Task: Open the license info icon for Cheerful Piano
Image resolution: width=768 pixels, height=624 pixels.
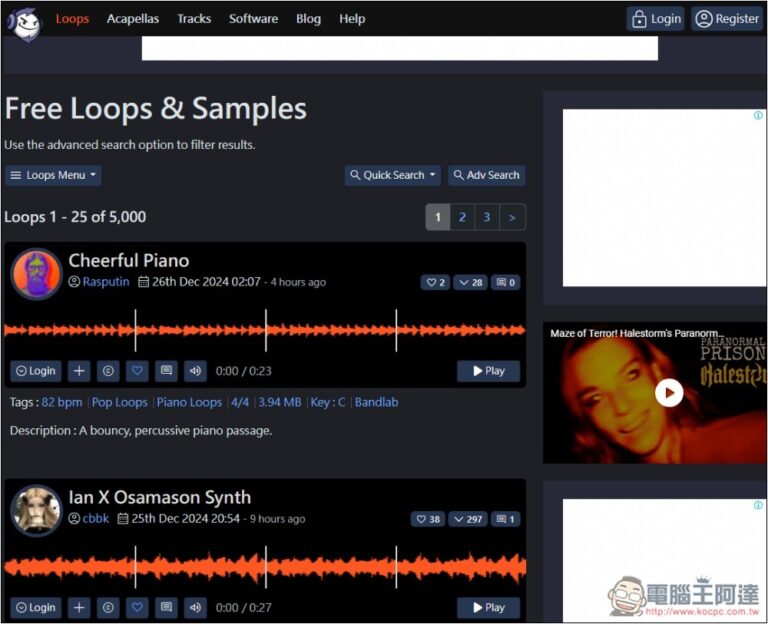Action: [x=108, y=371]
